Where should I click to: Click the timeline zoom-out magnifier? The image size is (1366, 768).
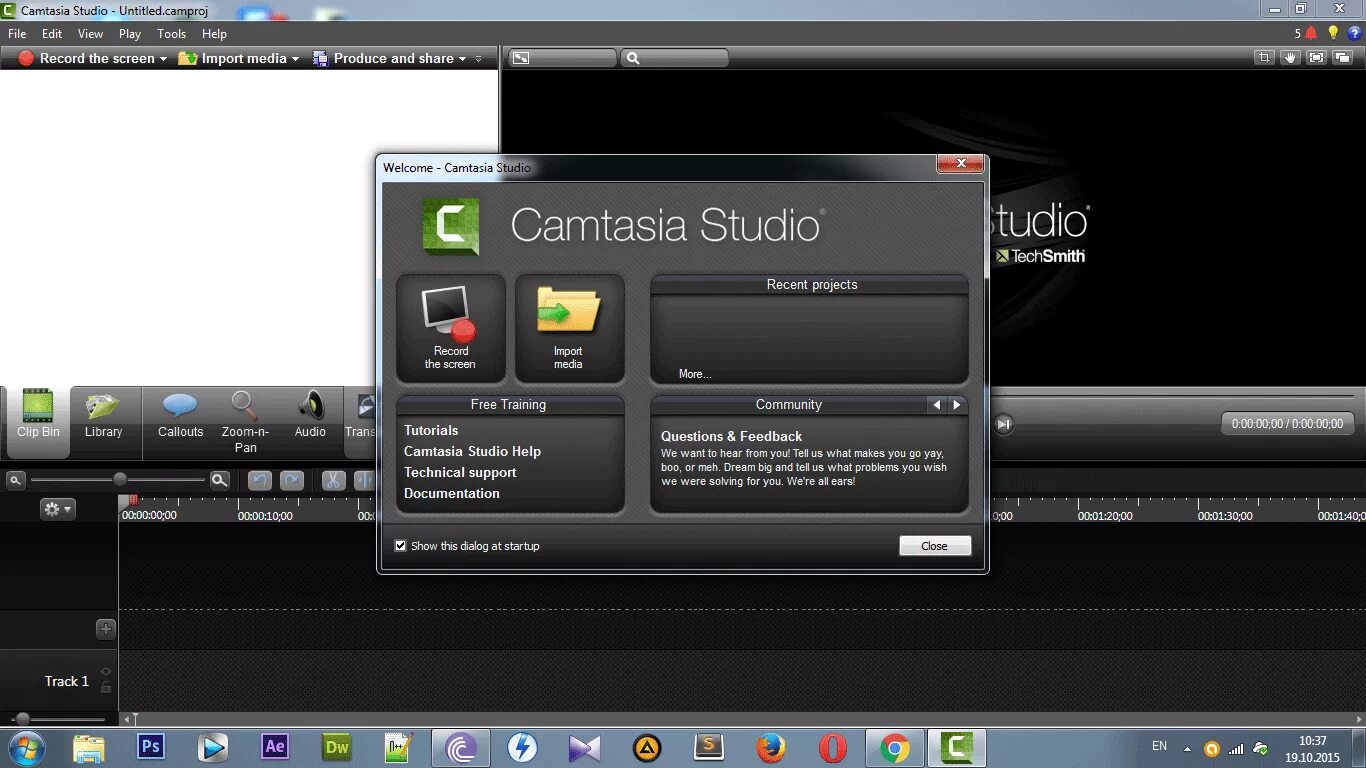[x=15, y=481]
